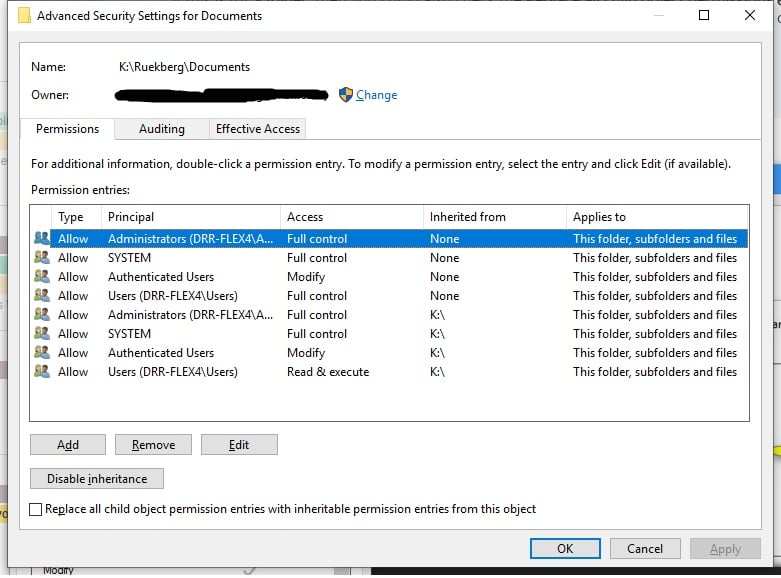Sort by the Inherited from column header
The height and width of the screenshot is (578, 781).
pyautogui.click(x=495, y=217)
